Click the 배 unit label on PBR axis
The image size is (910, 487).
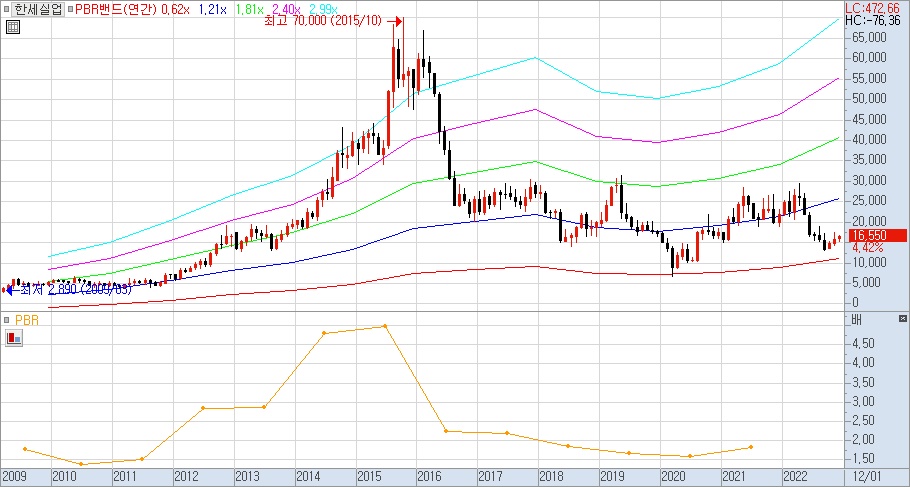pyautogui.click(x=857, y=319)
